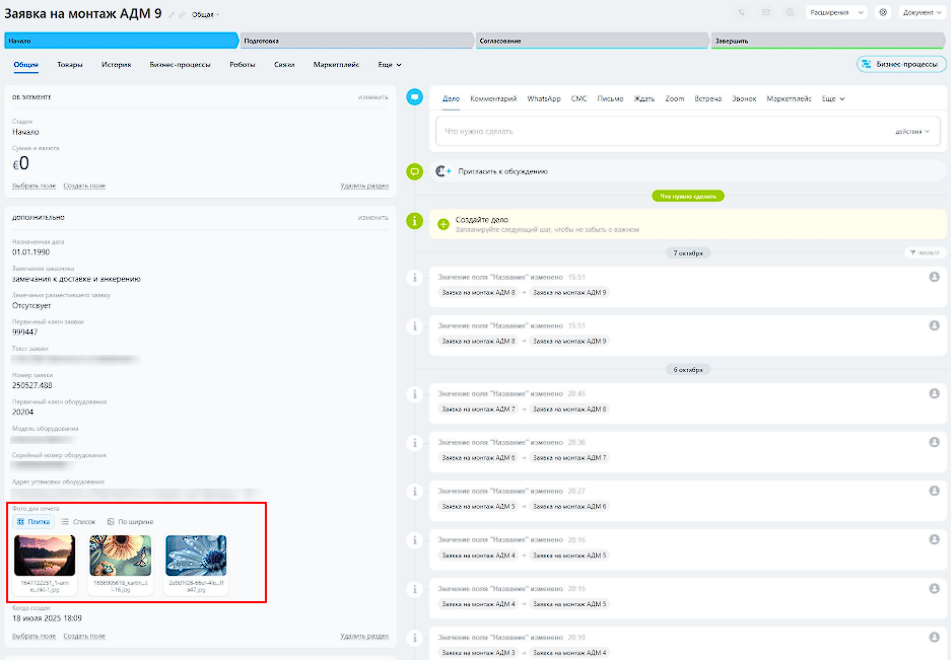Image resolution: width=951 pixels, height=660 pixels.
Task: Switch photo view to Список
Action: [79, 522]
